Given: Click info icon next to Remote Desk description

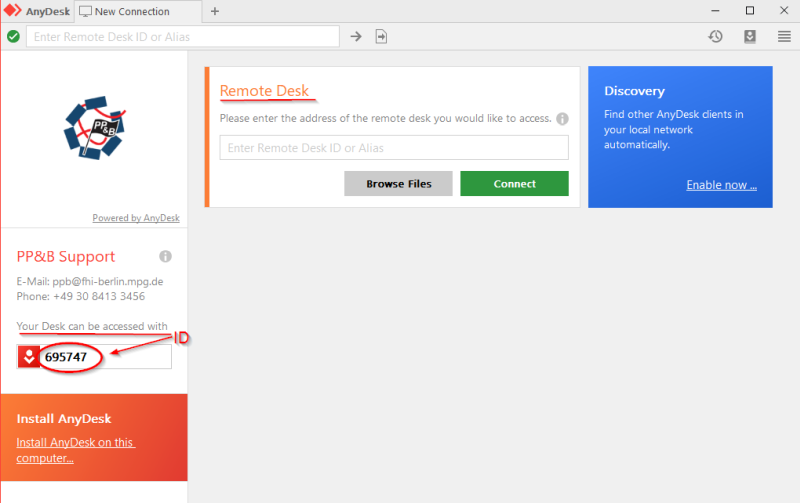Looking at the screenshot, I should (562, 119).
